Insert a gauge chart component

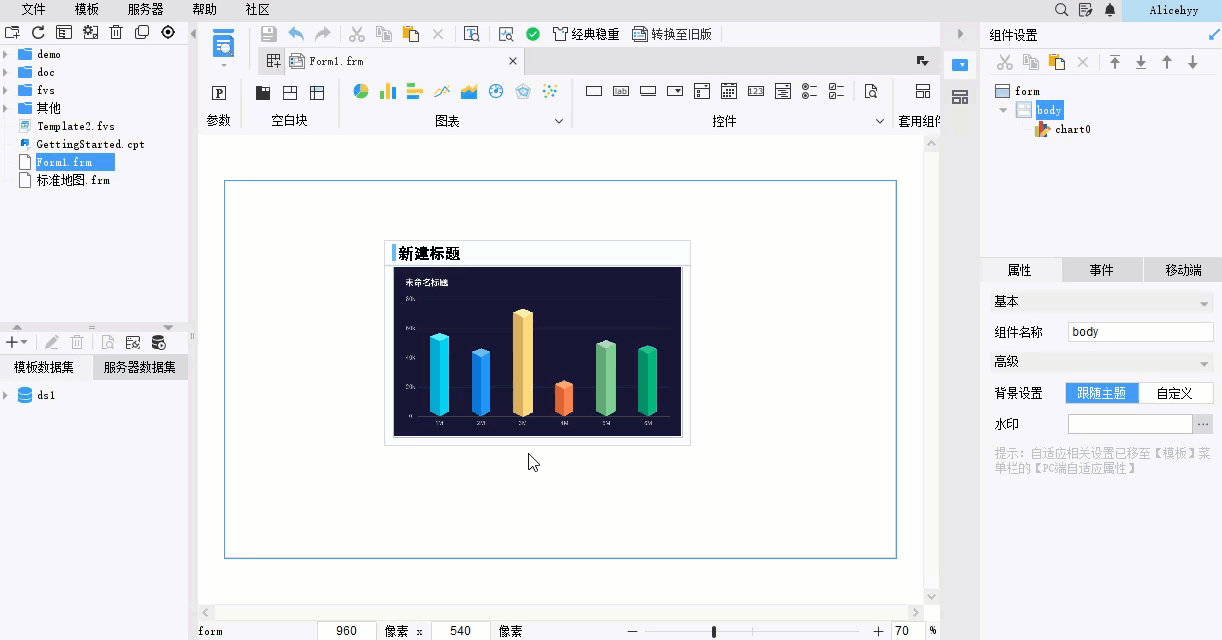pyautogui.click(x=496, y=91)
